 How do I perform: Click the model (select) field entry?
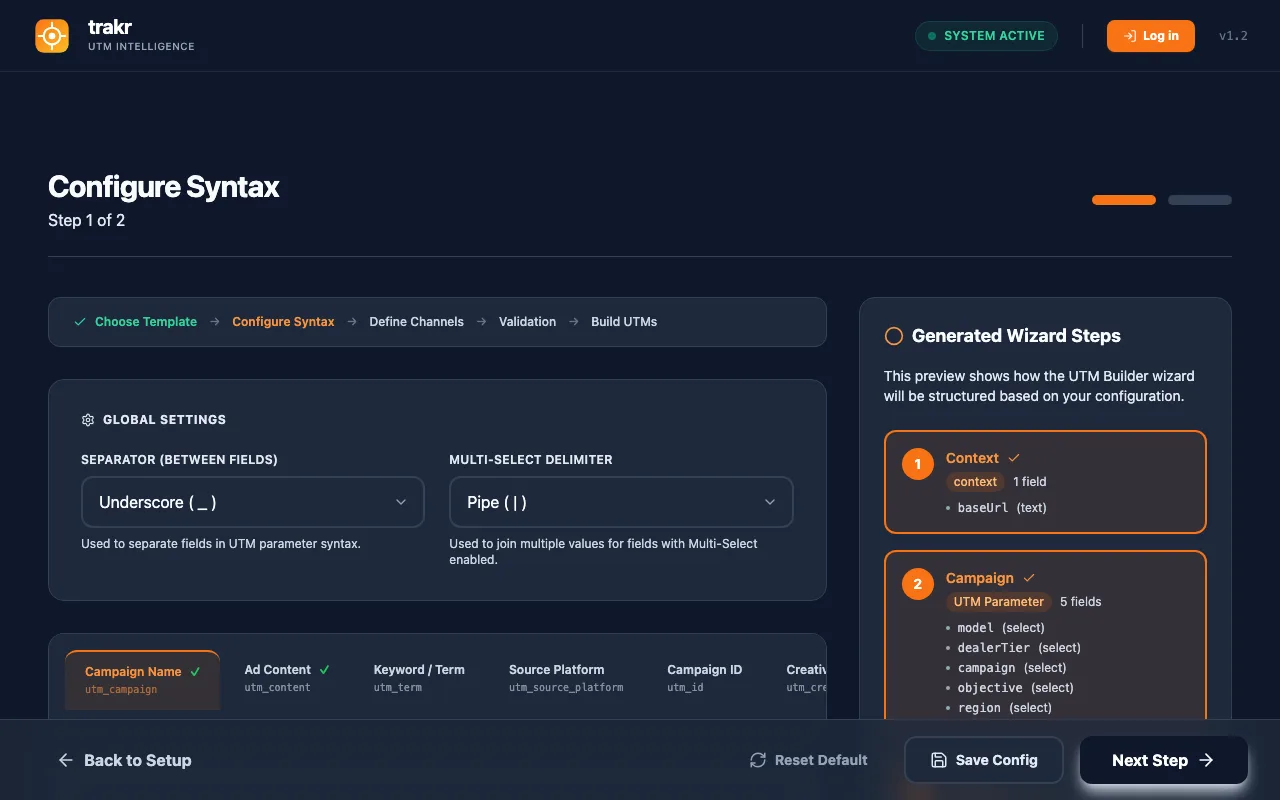click(1001, 628)
